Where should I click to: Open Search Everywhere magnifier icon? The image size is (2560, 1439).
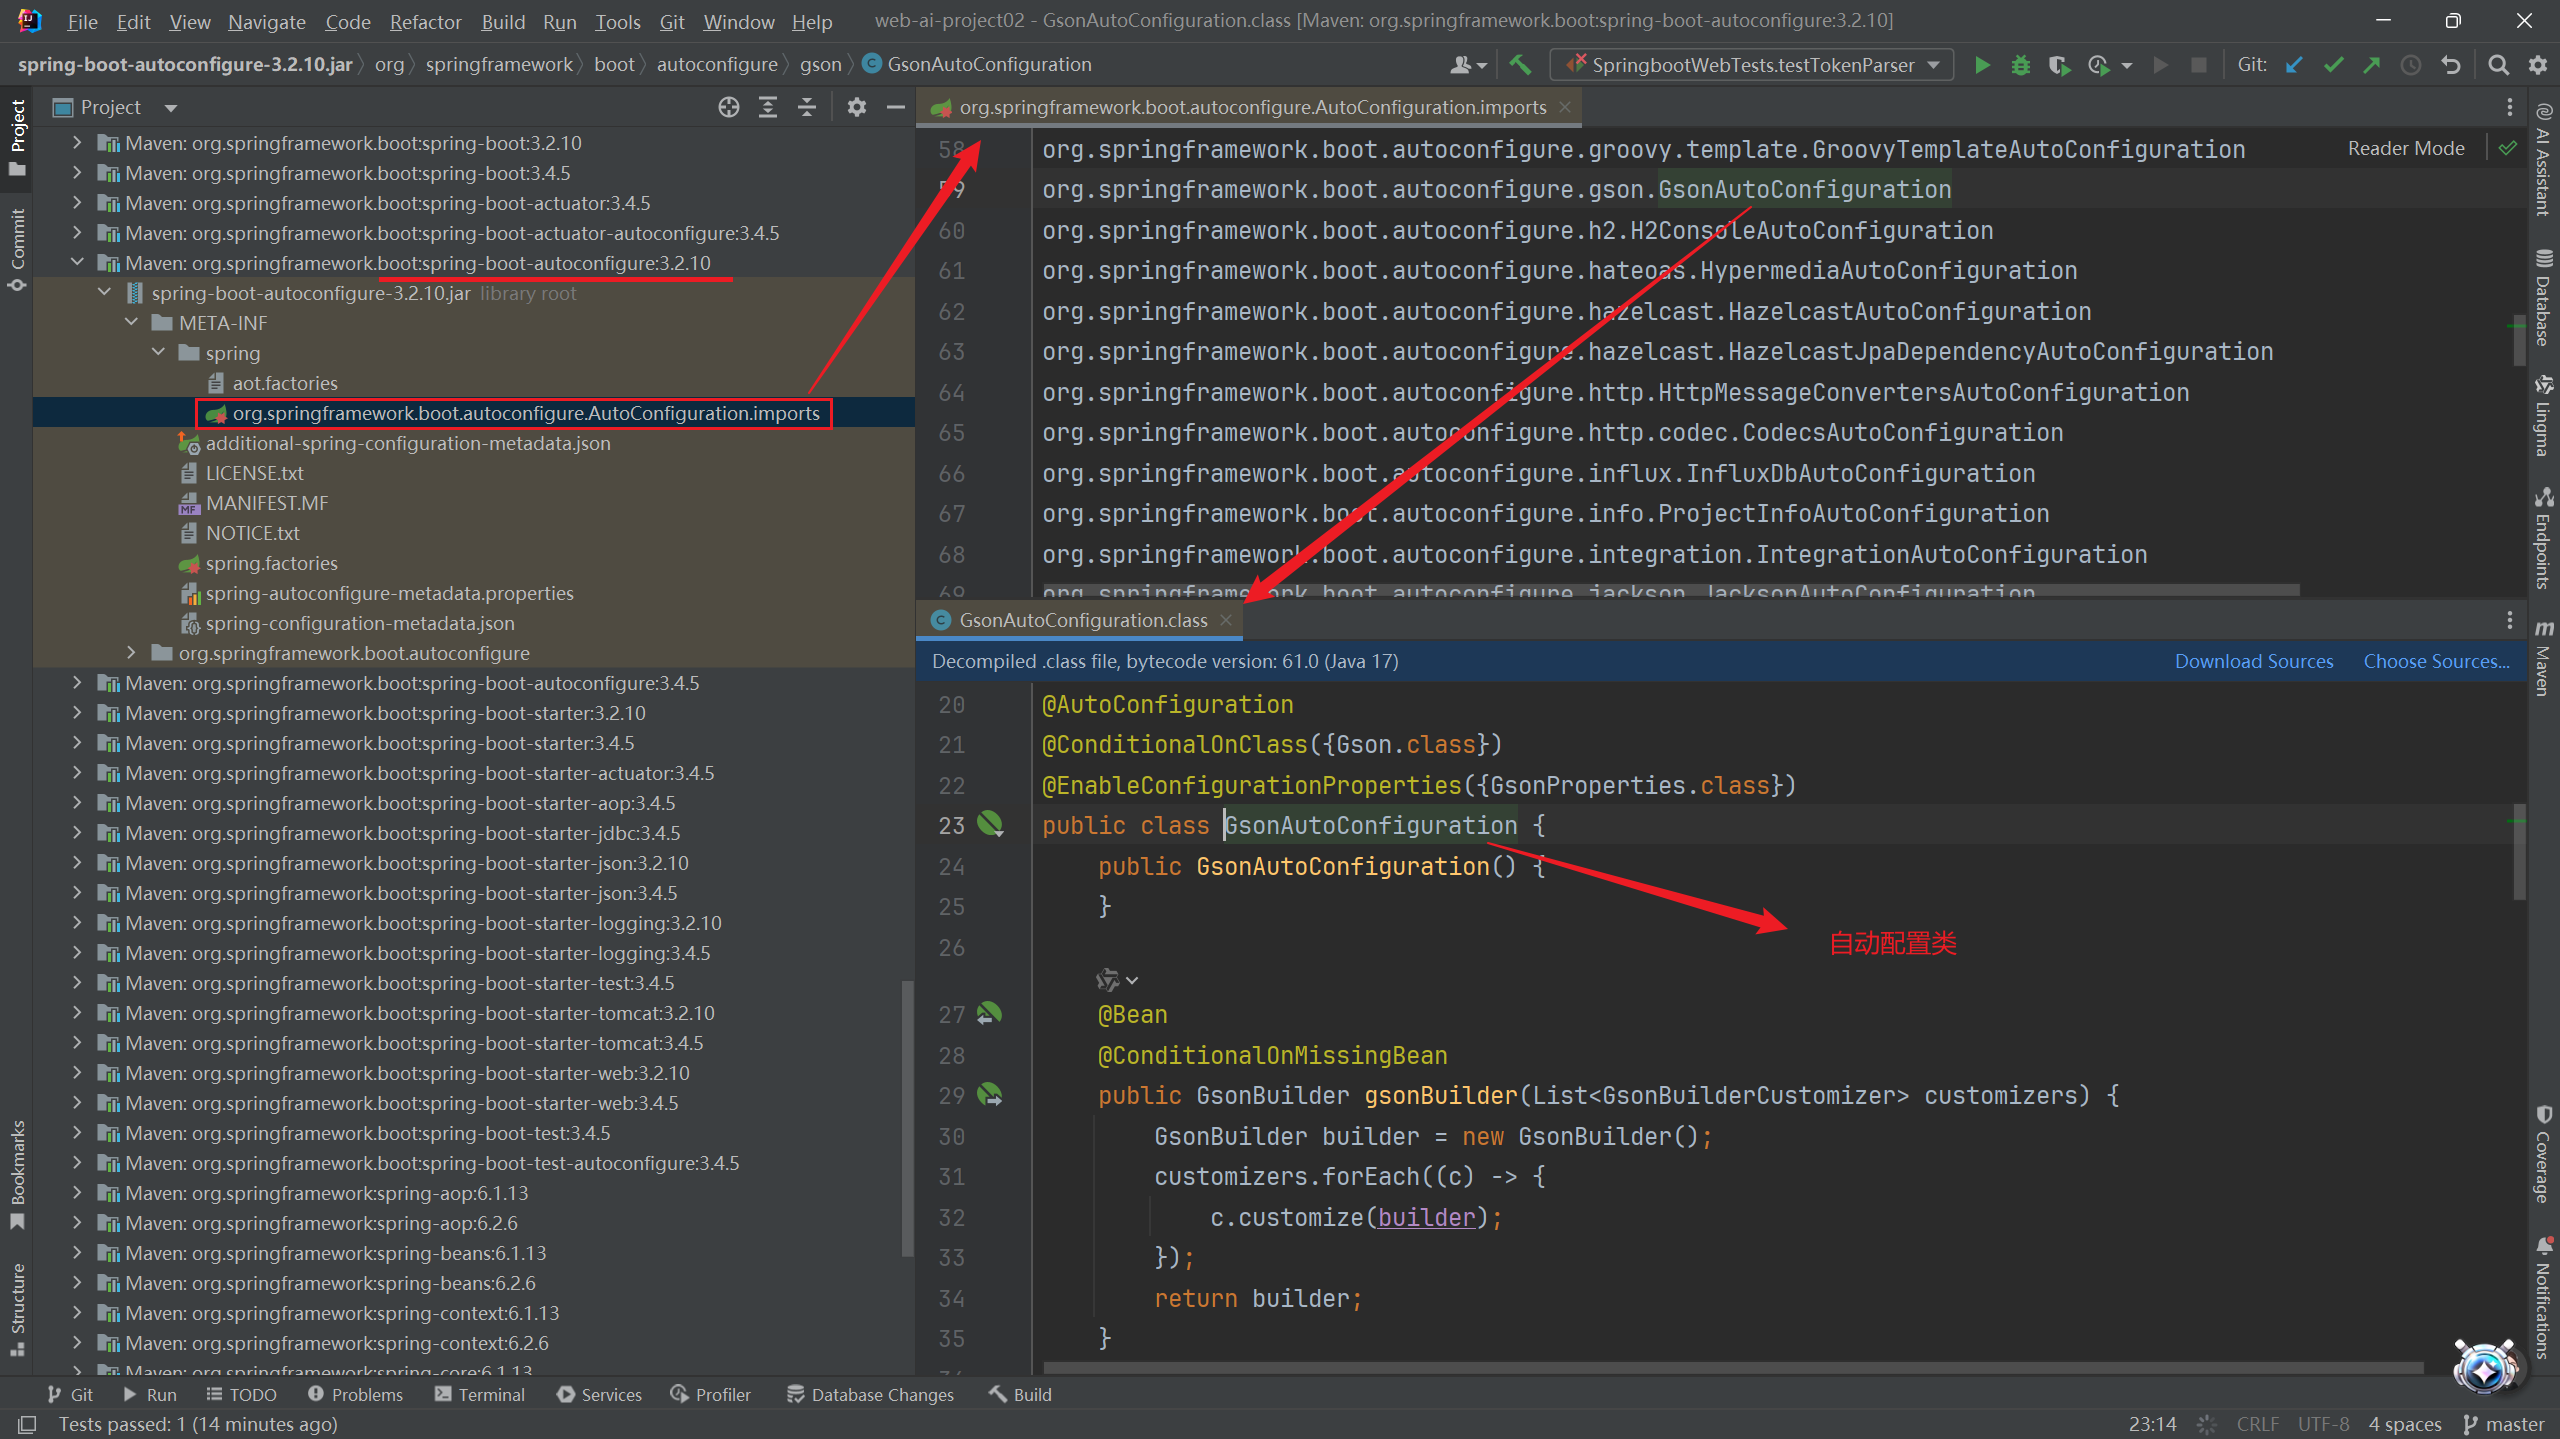coord(2498,65)
